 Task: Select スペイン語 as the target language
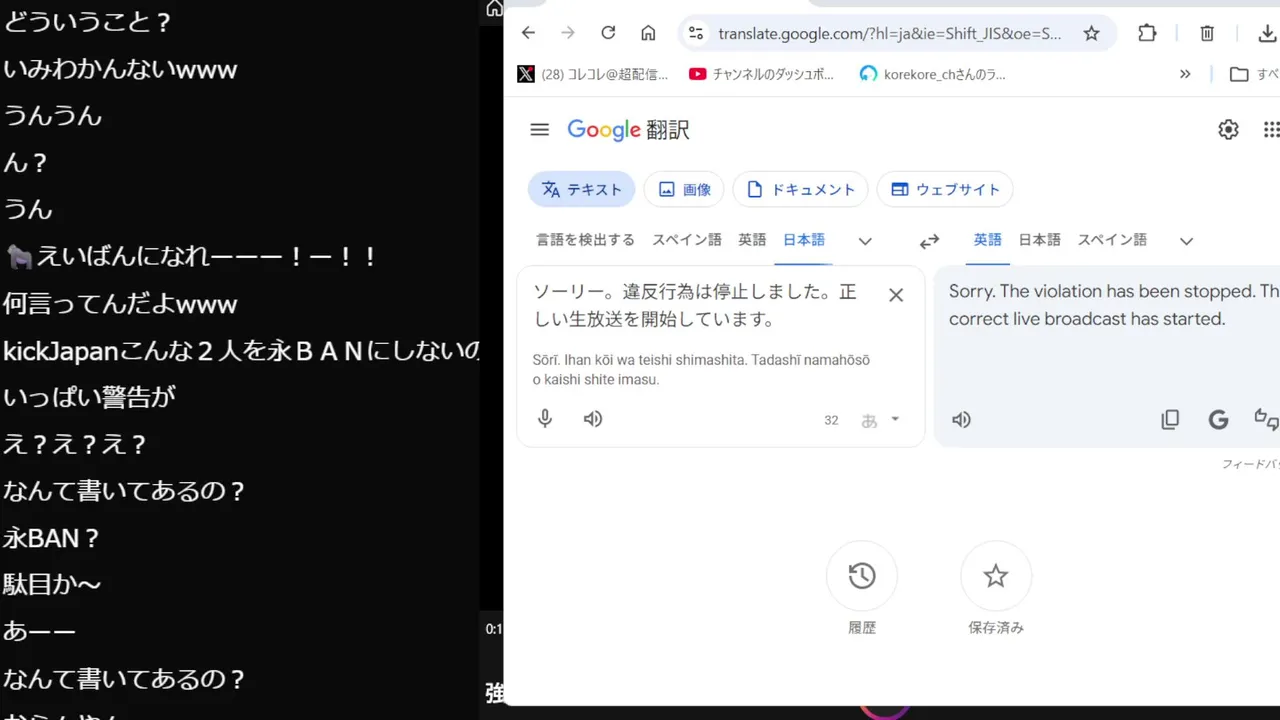coord(1112,240)
